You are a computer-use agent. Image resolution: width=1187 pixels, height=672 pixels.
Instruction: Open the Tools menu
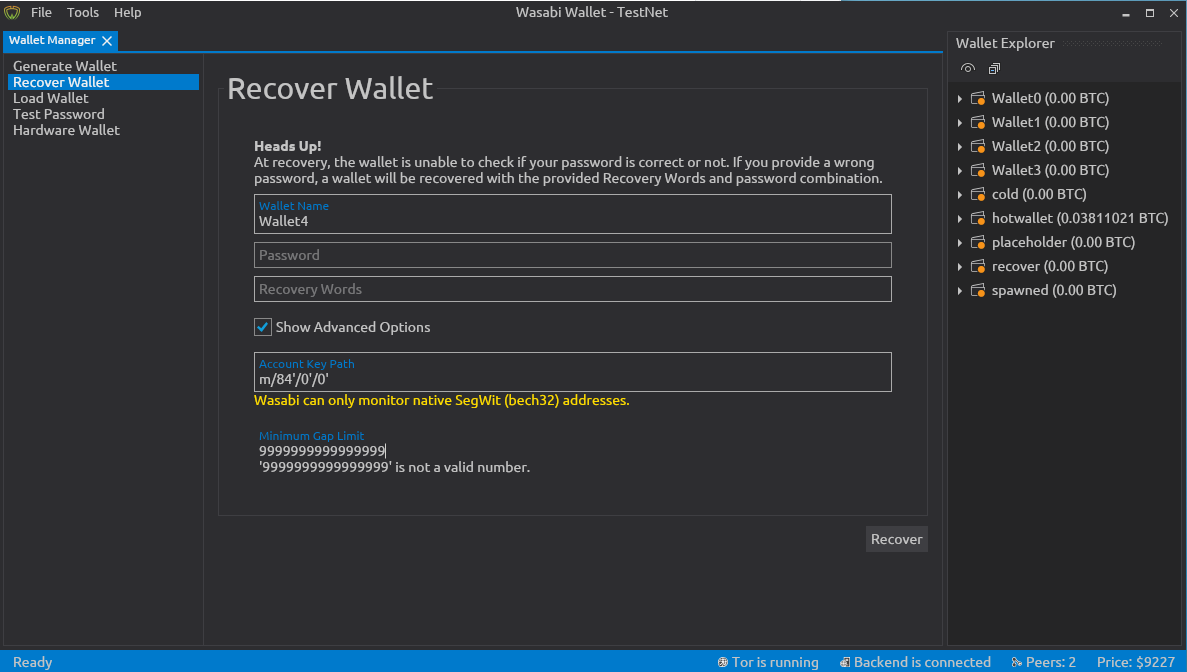click(83, 13)
